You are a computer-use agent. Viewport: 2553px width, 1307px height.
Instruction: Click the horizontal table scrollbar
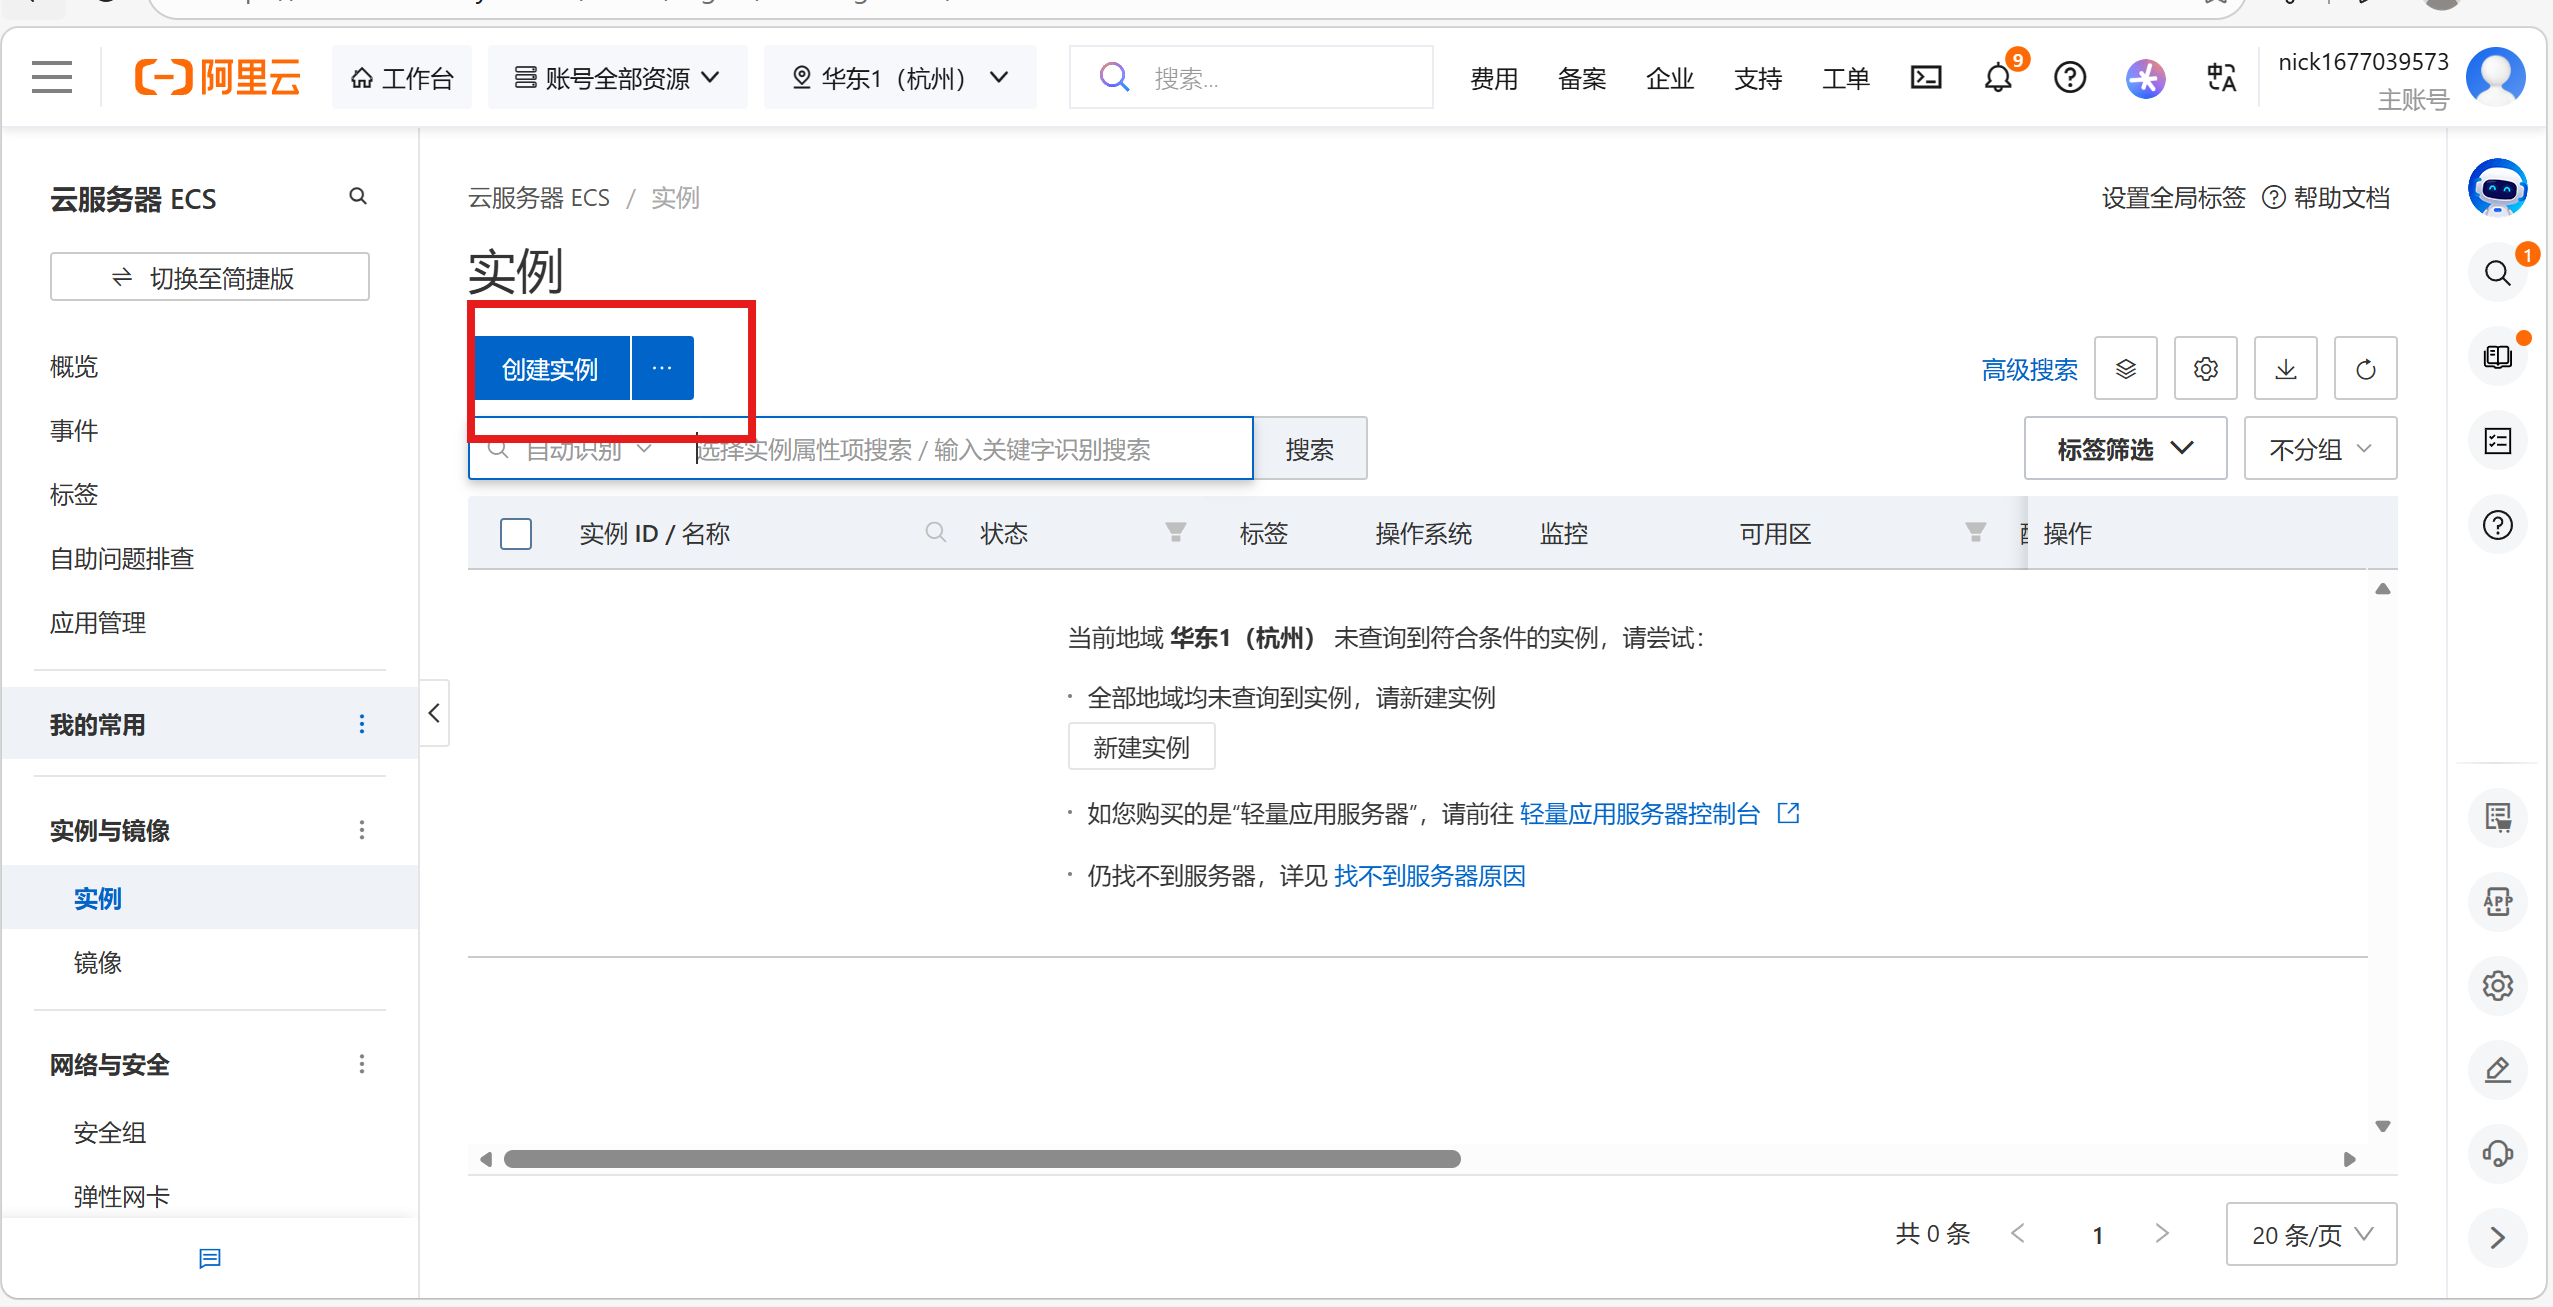(x=982, y=1159)
